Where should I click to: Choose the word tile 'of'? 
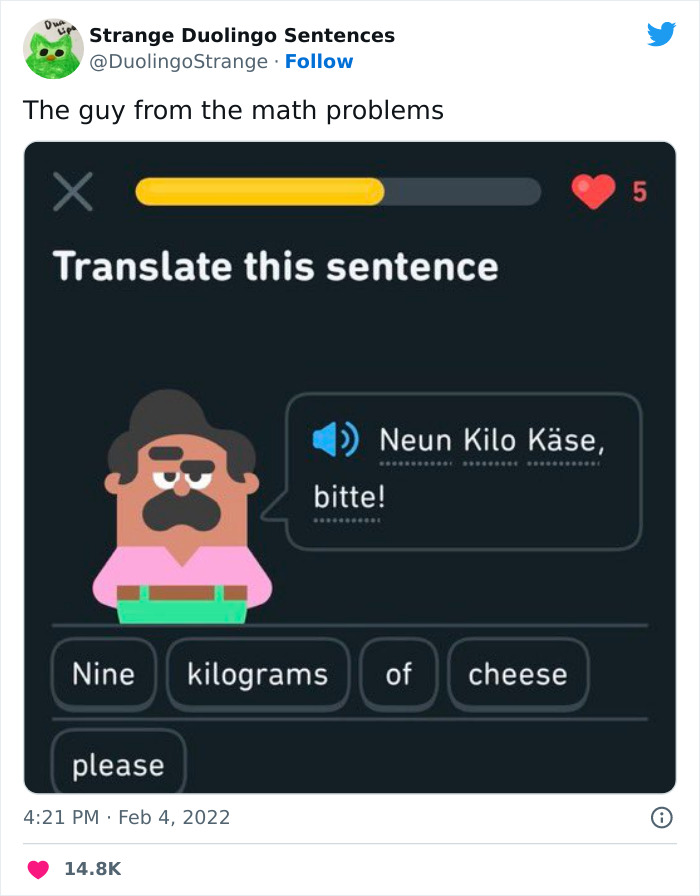point(399,674)
